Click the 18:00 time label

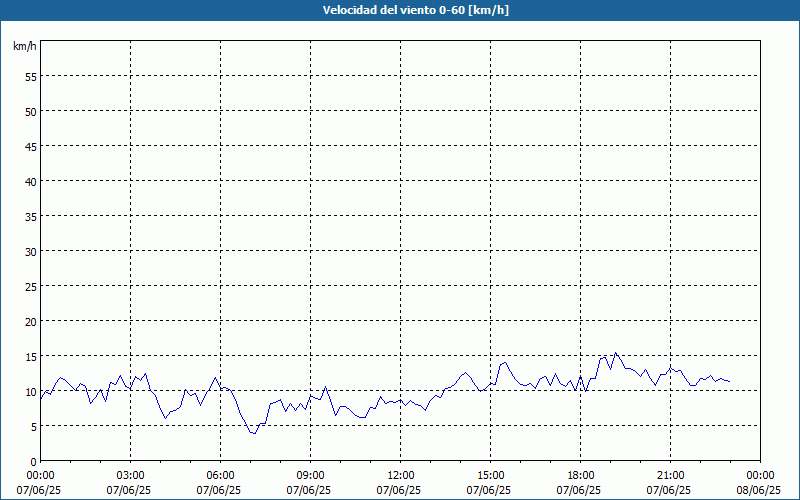581,476
